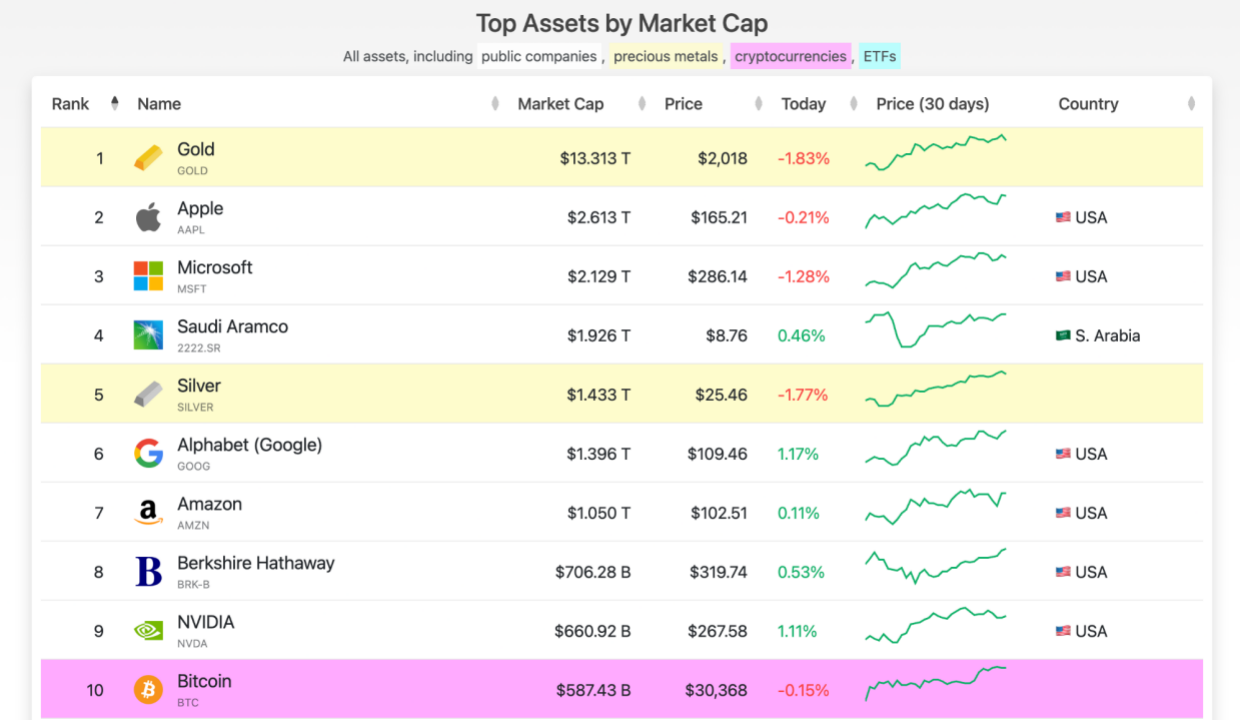Open the Amazon asset name link
This screenshot has height=728, width=1240.
209,503
